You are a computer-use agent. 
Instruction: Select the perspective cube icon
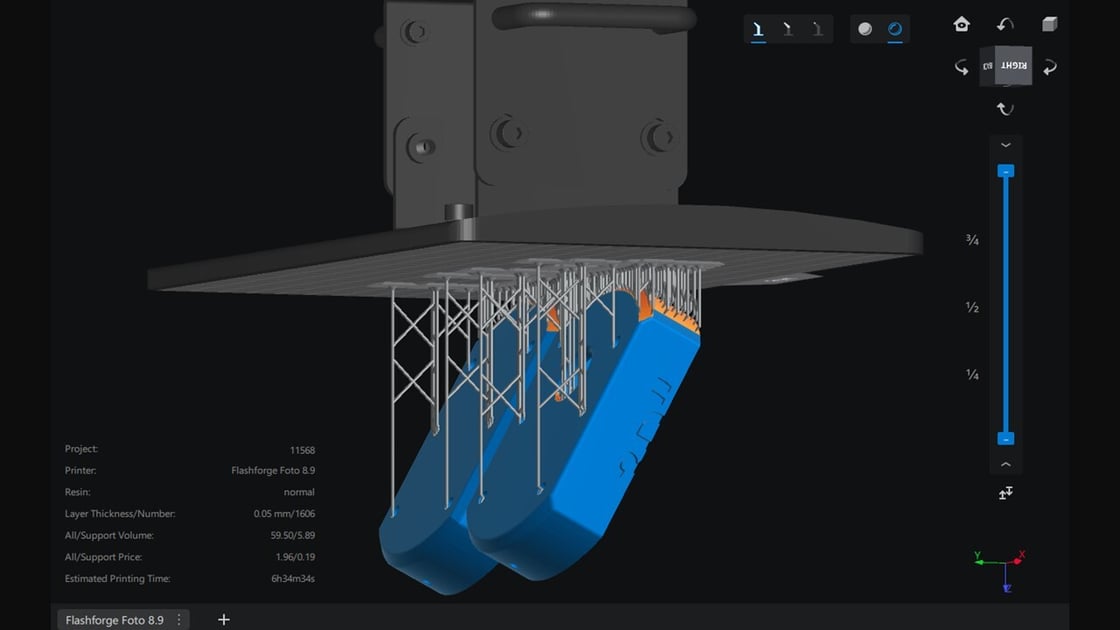(x=1050, y=23)
